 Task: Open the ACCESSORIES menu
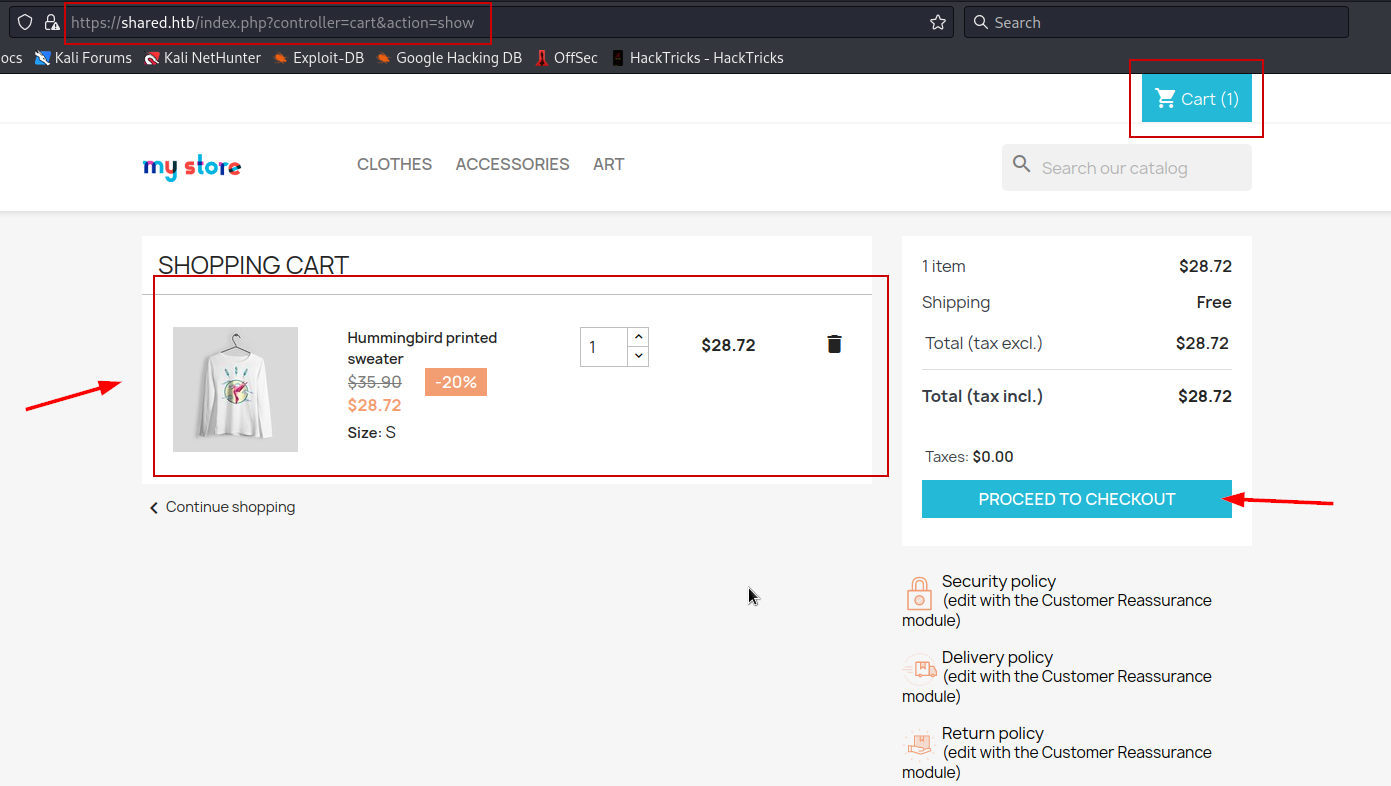[513, 164]
